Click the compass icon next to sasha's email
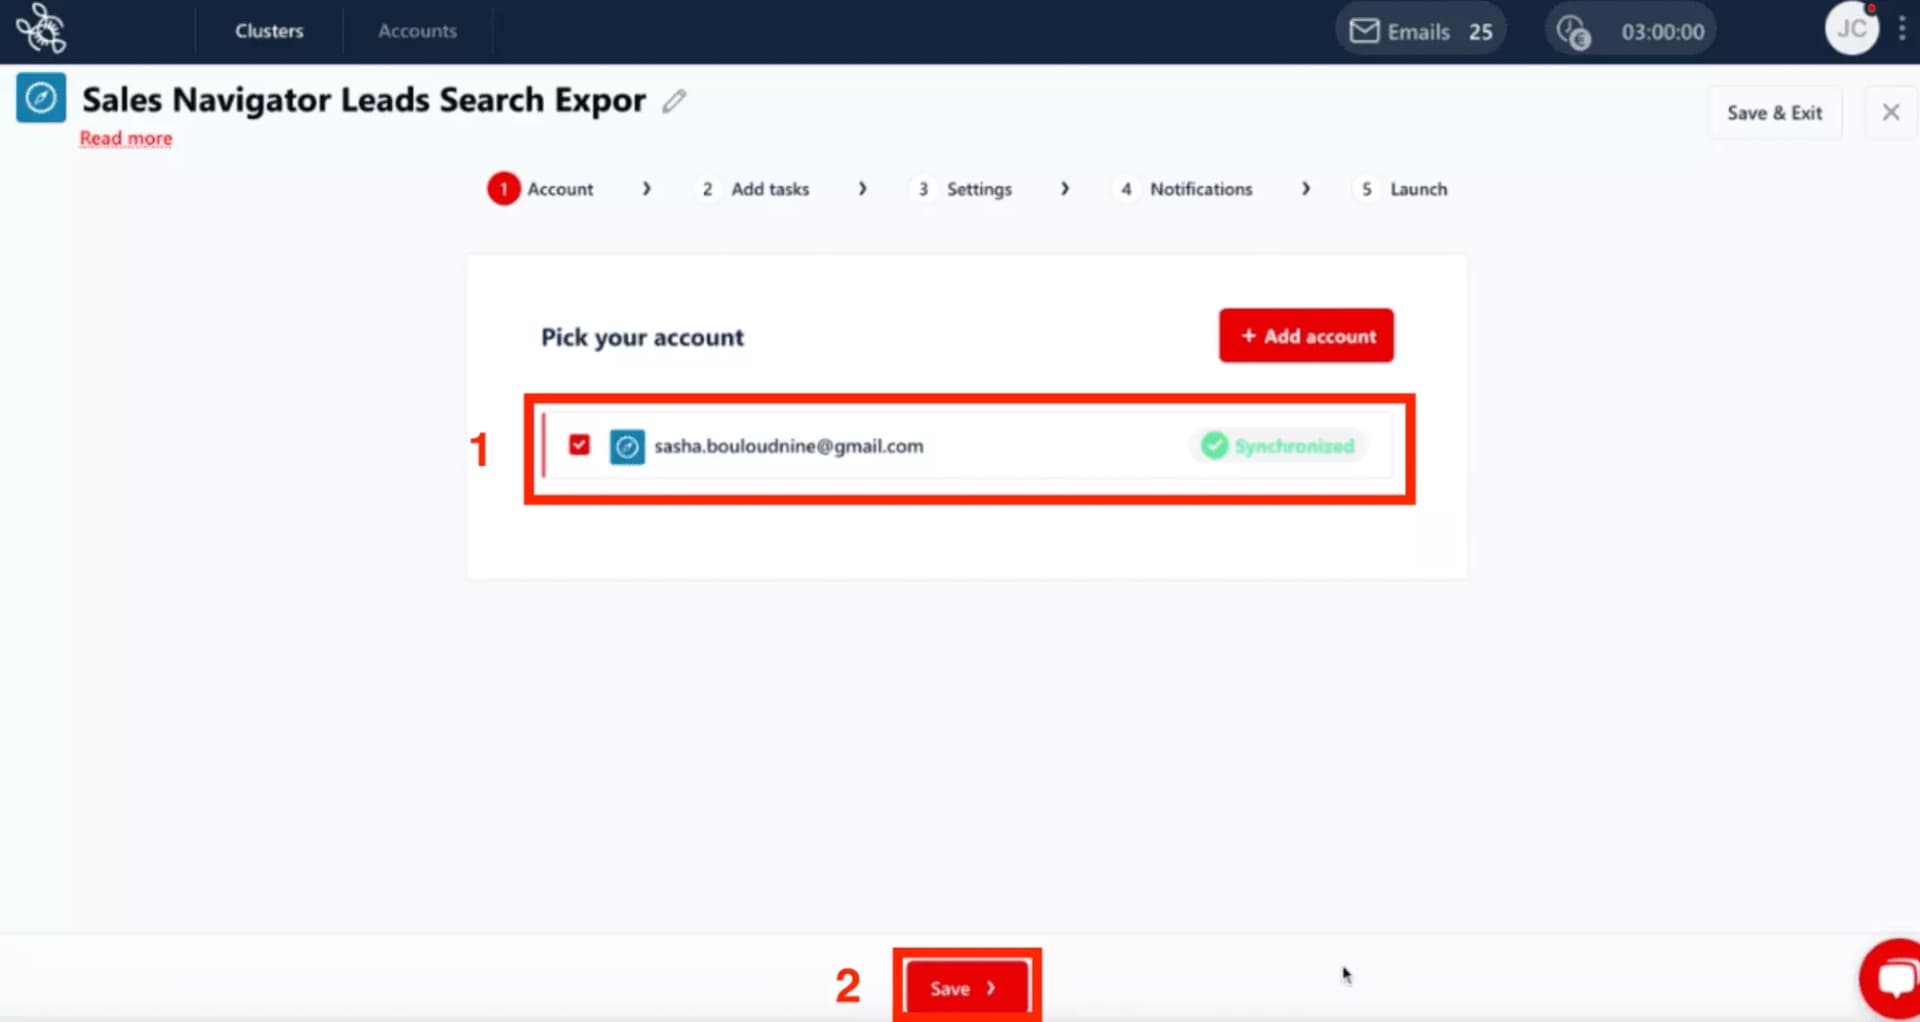Viewport: 1920px width, 1022px height. click(x=627, y=447)
